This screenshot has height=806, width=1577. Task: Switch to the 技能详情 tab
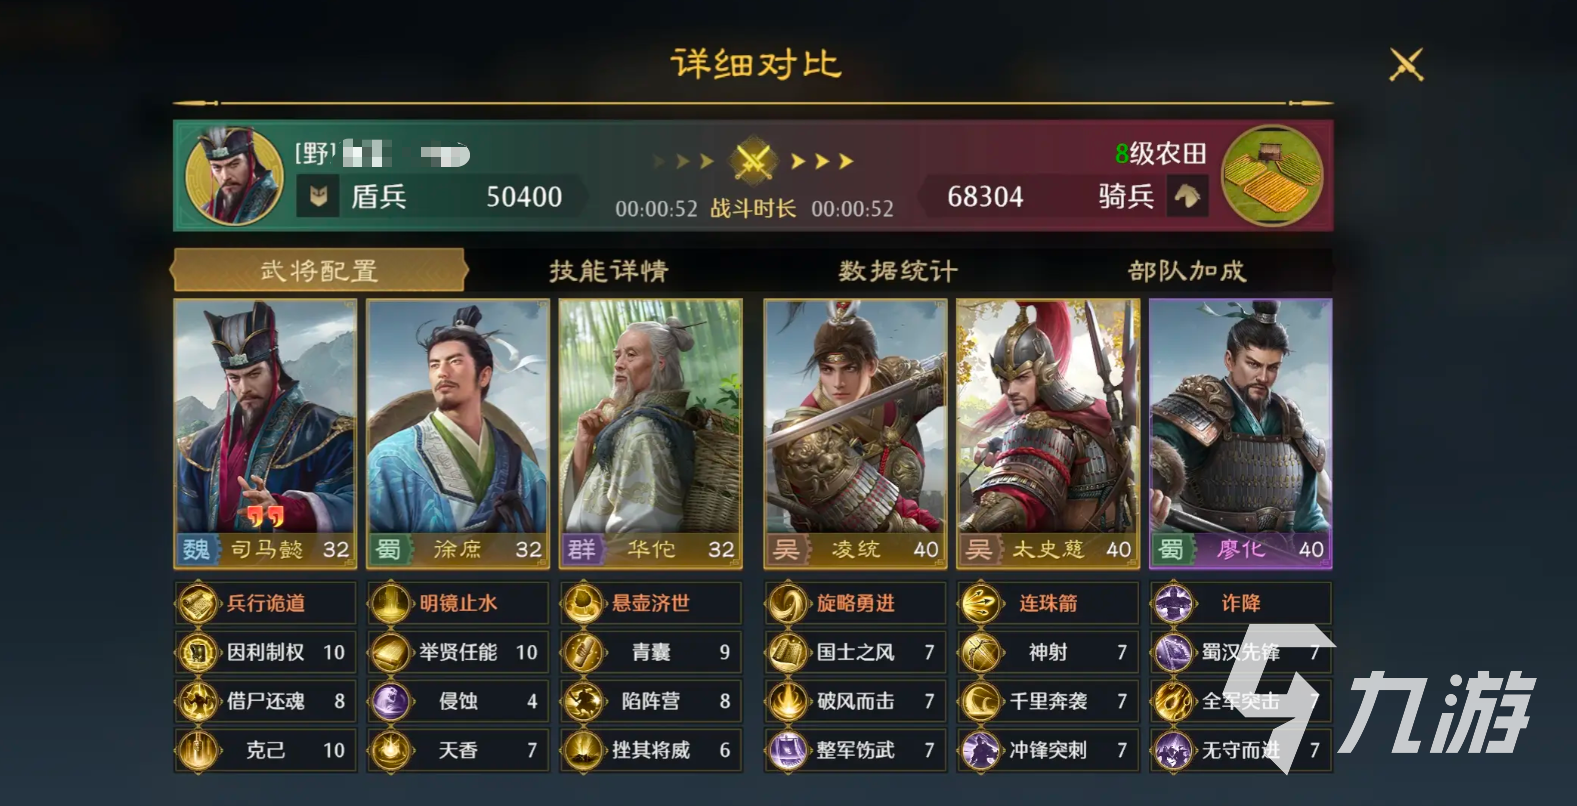608,270
